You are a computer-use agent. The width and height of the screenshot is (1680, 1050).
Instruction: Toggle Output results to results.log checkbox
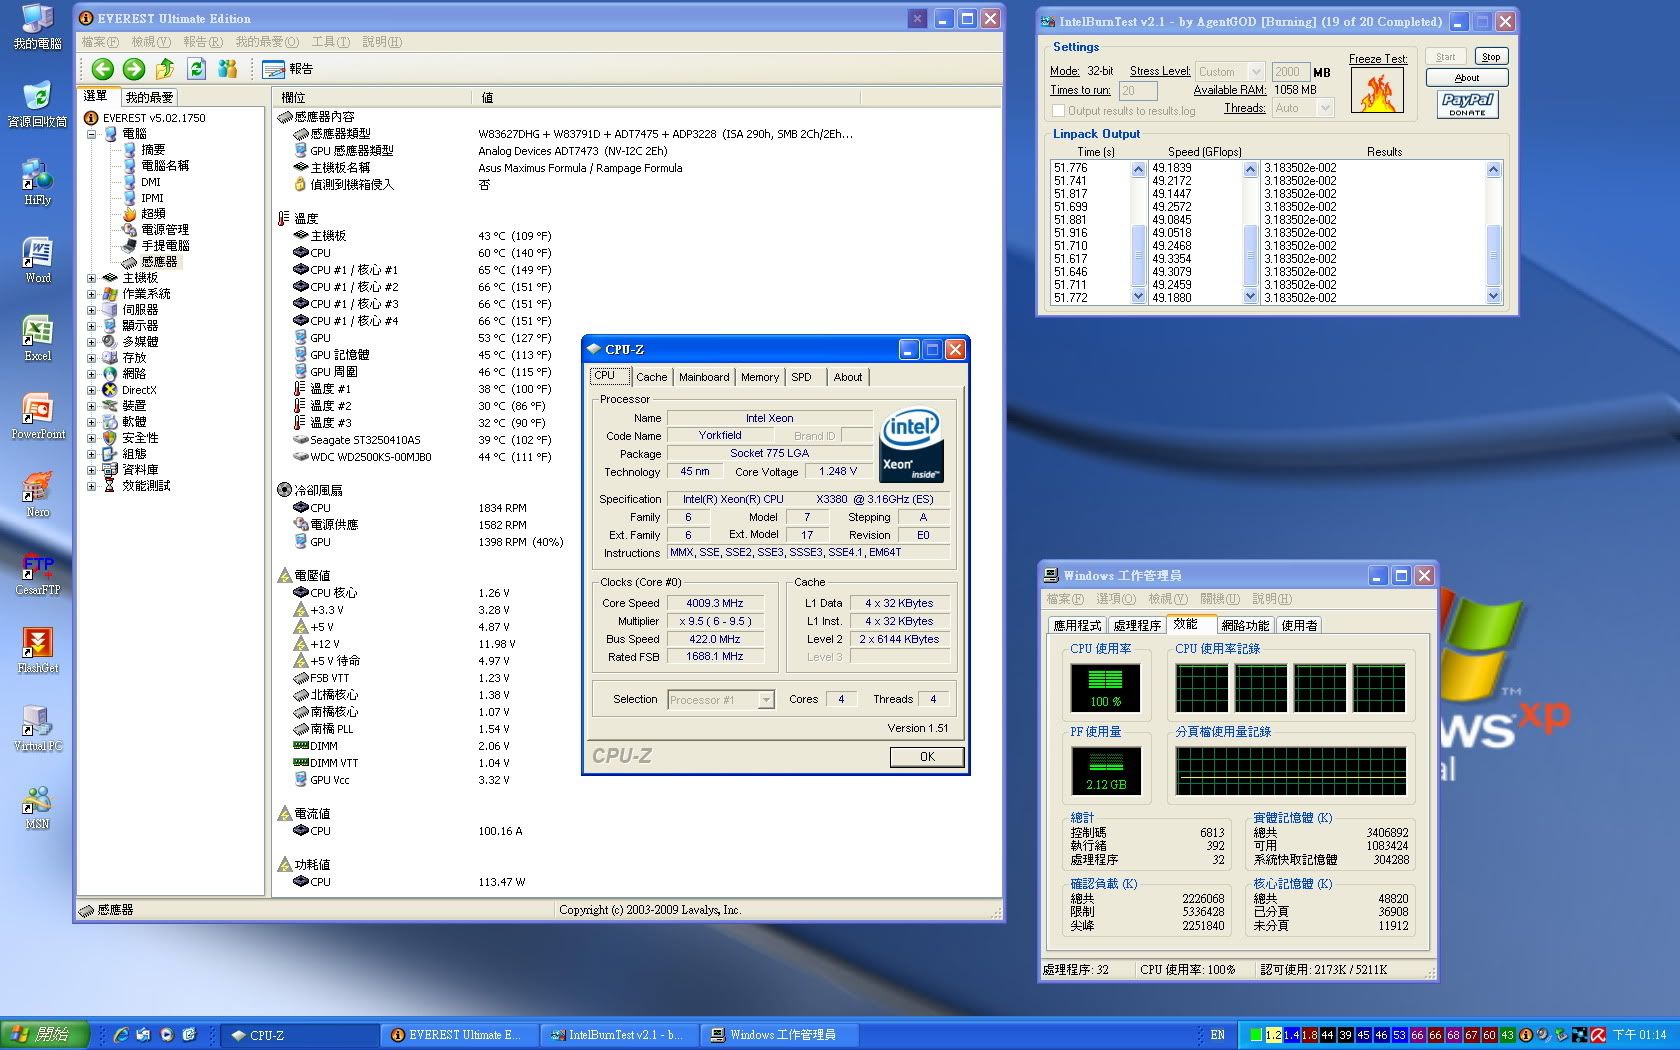[x=1058, y=111]
